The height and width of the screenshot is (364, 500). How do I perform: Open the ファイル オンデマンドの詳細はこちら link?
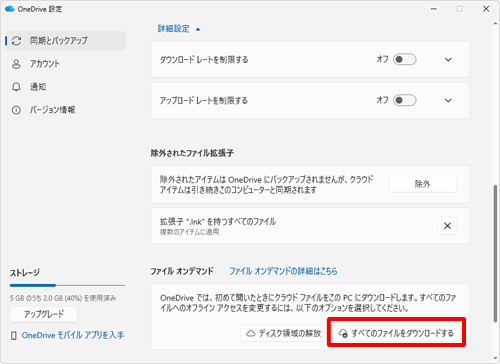[283, 271]
